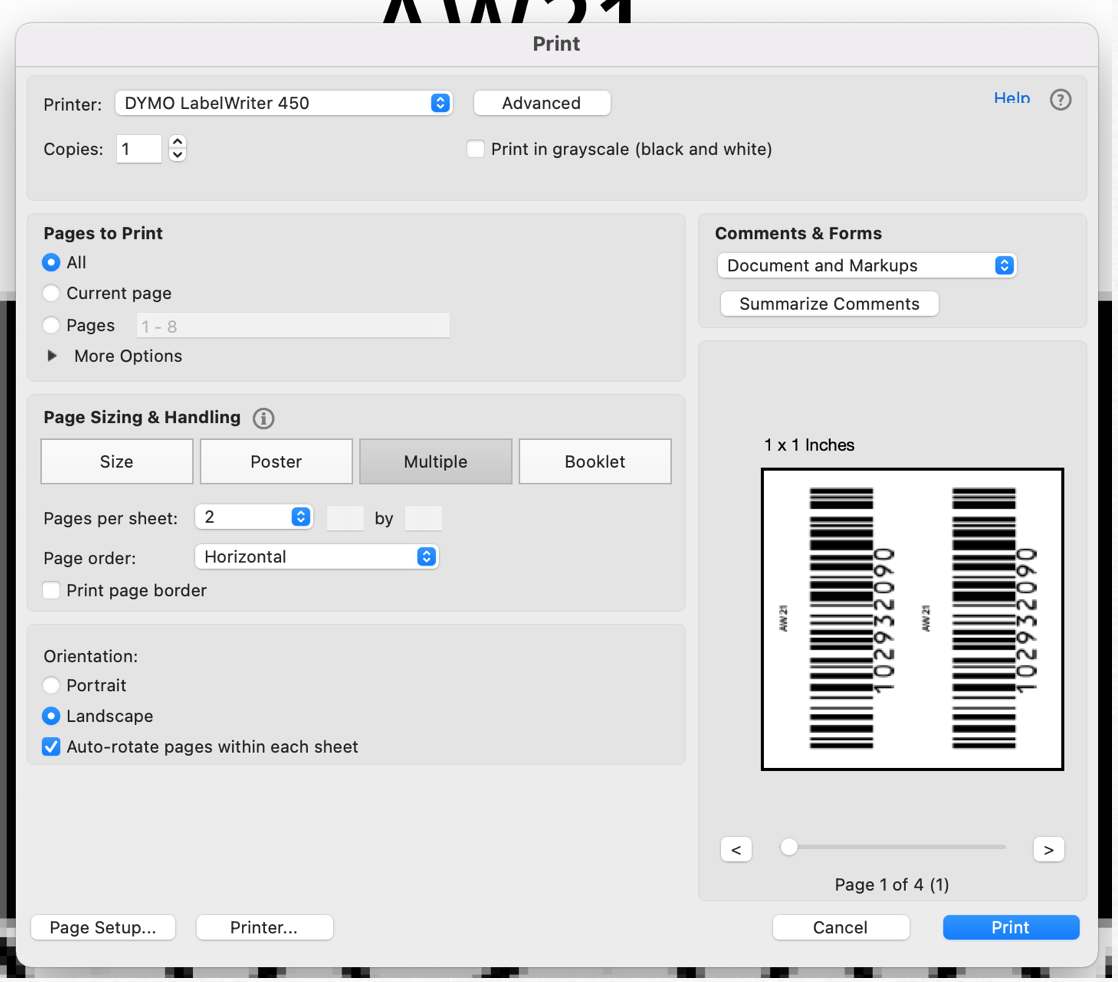This screenshot has width=1118, height=982.
Task: Click the Copies stepper arrows
Action: (x=178, y=148)
